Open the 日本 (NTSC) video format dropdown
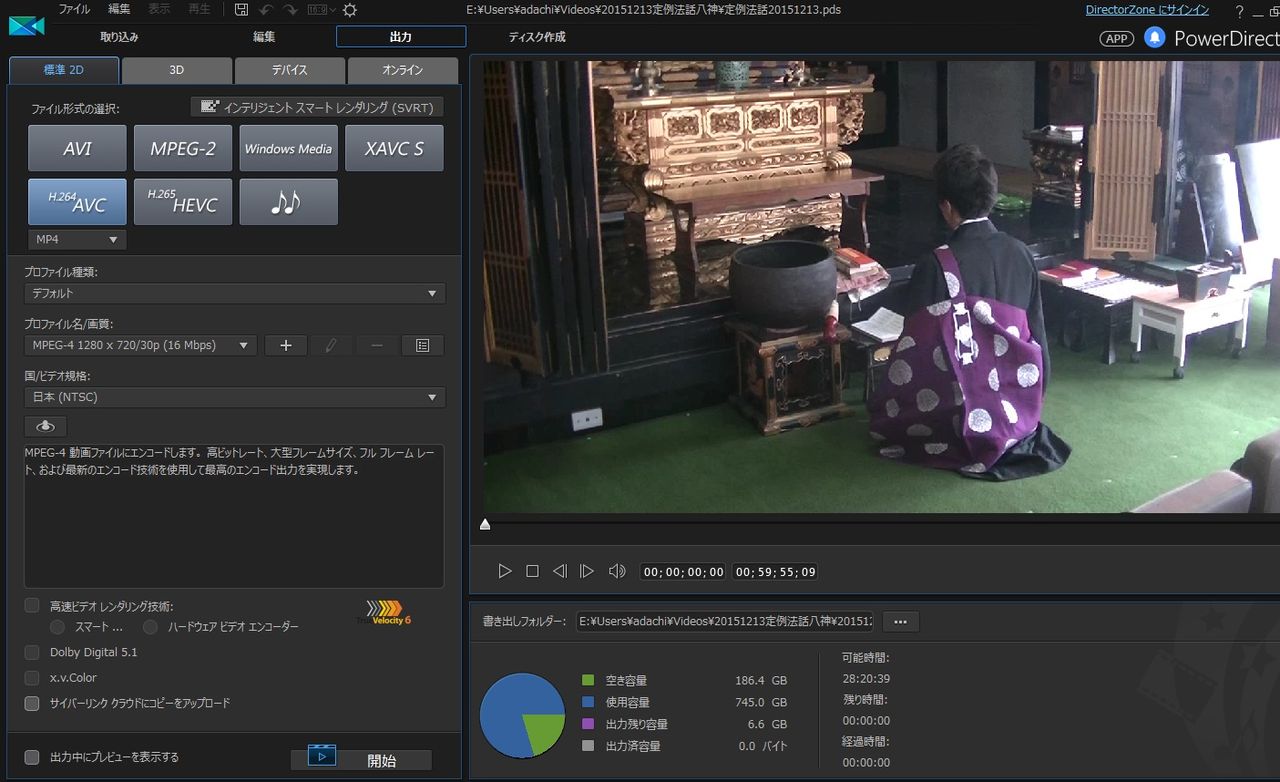Image resolution: width=1280 pixels, height=782 pixels. [235, 397]
